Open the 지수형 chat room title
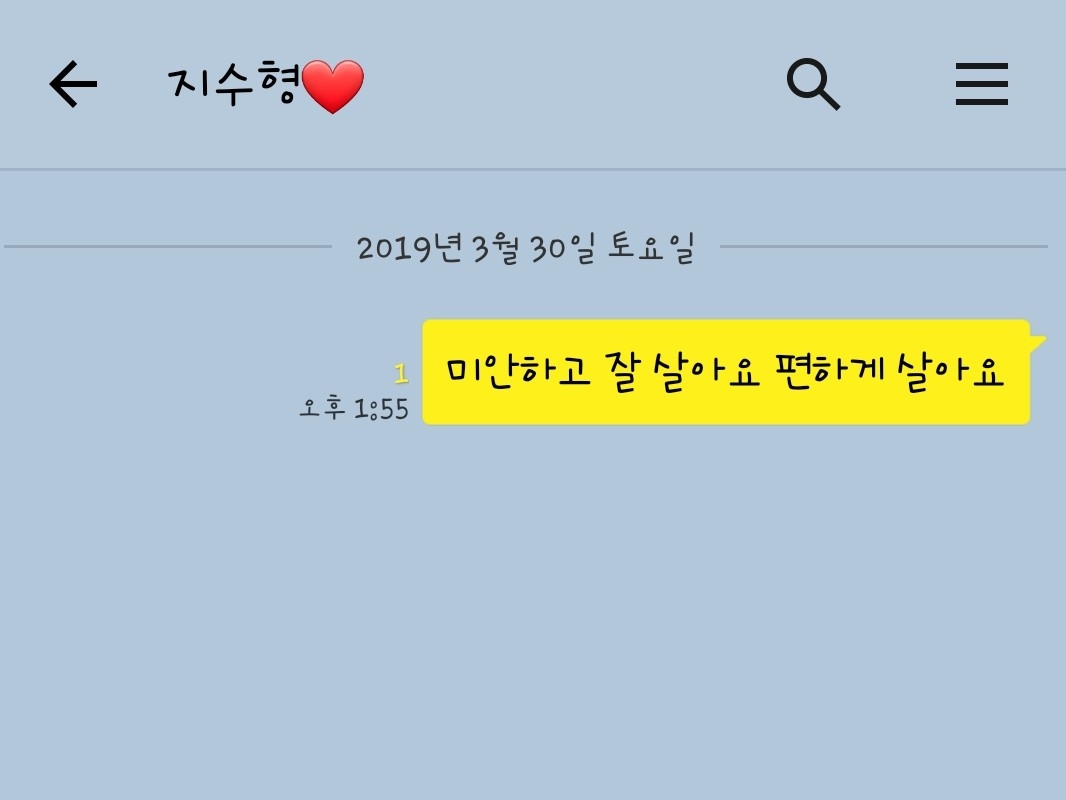The height and width of the screenshot is (800, 1066). point(233,84)
